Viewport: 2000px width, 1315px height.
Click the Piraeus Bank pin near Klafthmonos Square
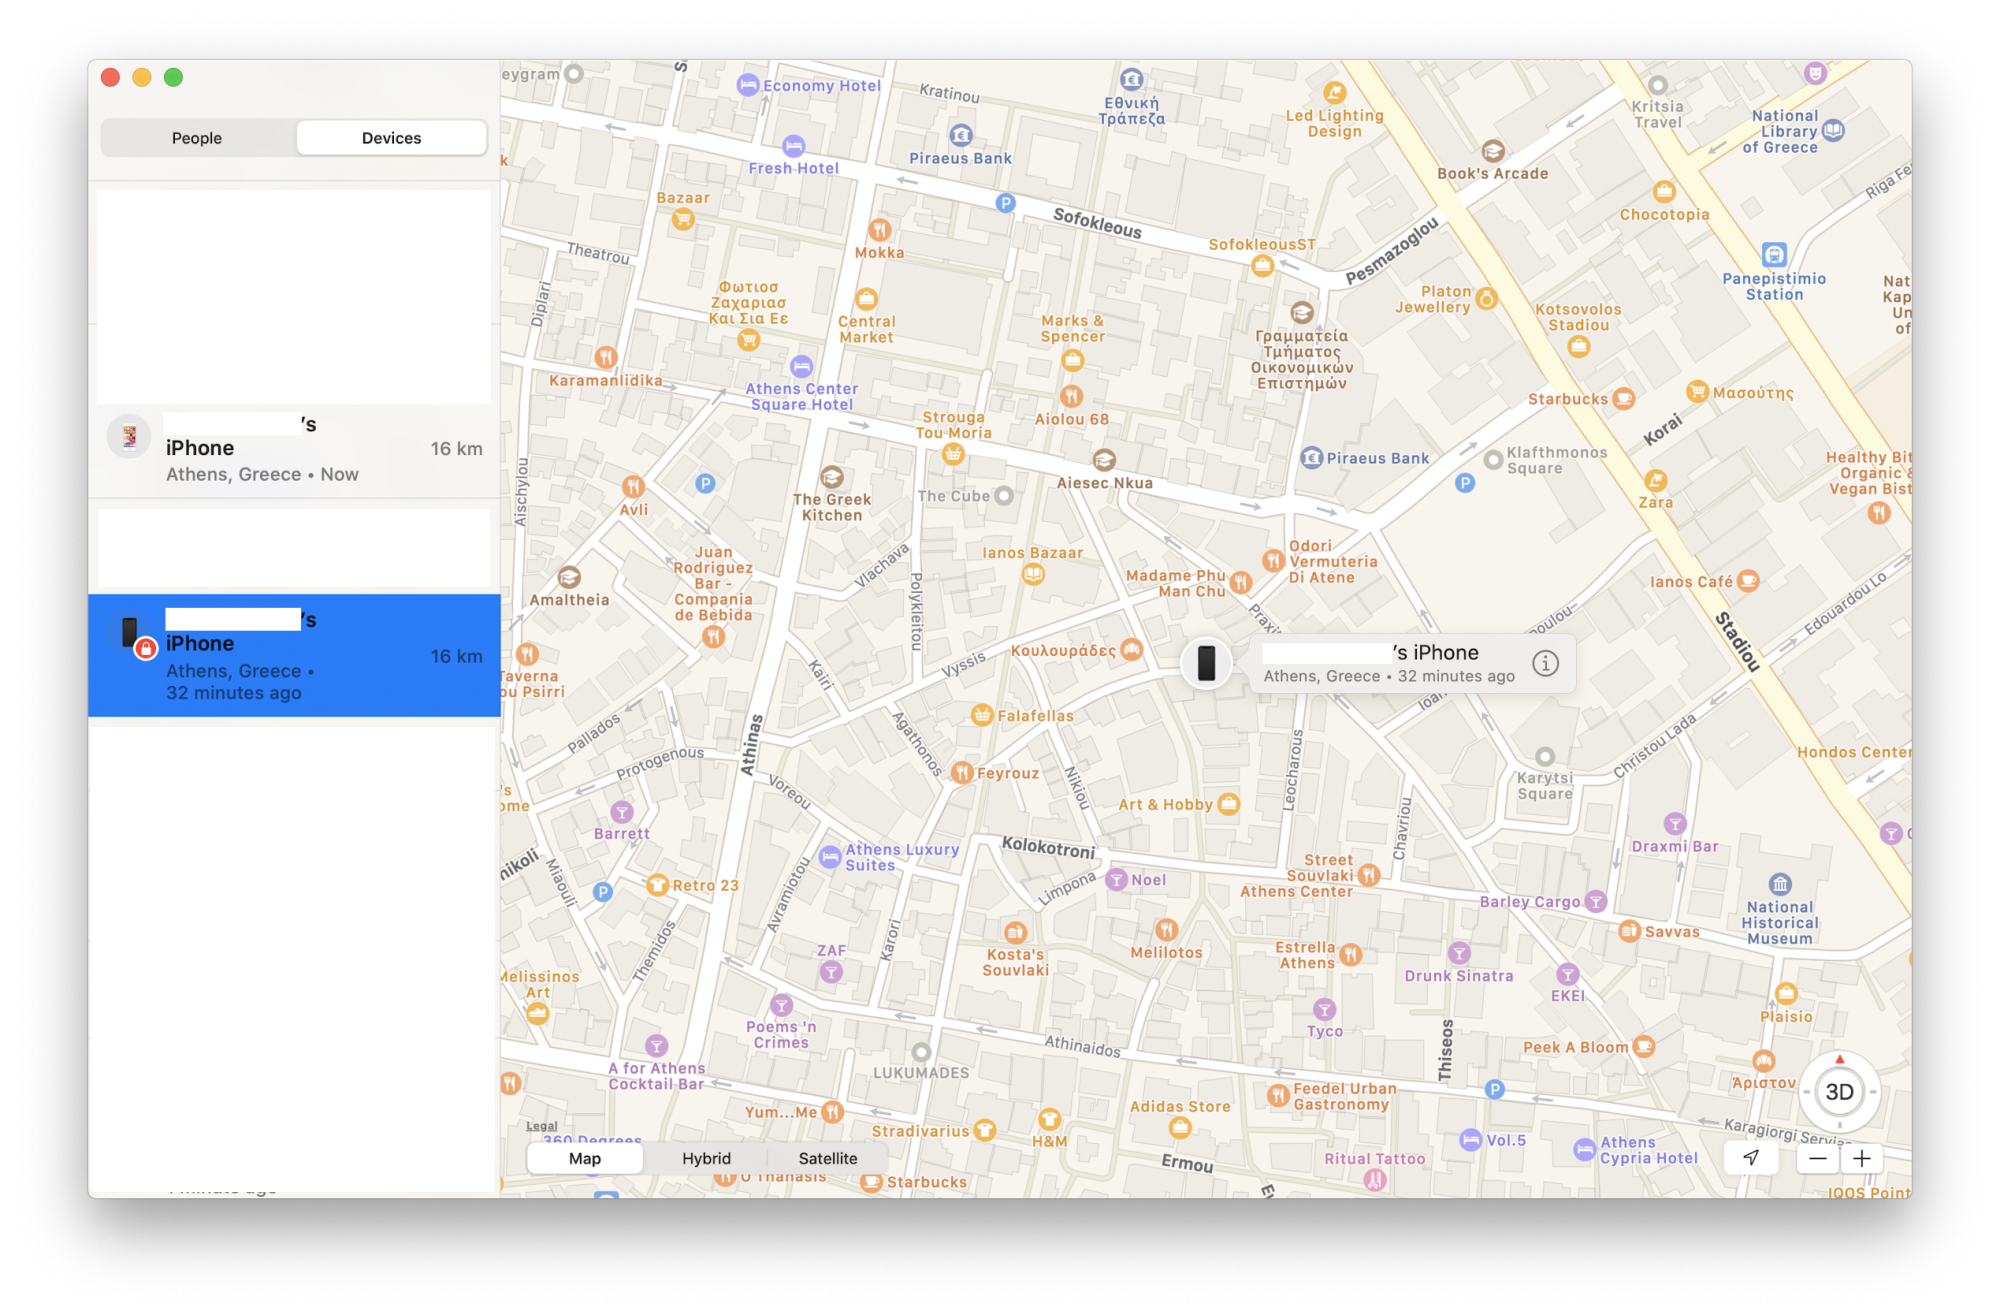pos(1311,458)
